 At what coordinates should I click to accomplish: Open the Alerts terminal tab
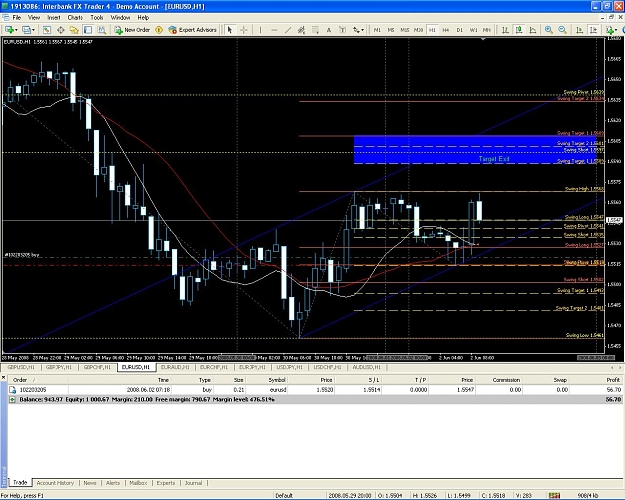click(113, 483)
